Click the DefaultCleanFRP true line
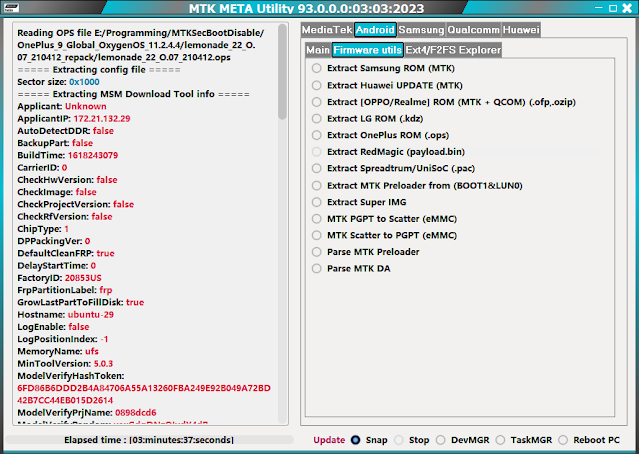Screen dimensions: 639x454 (66, 253)
